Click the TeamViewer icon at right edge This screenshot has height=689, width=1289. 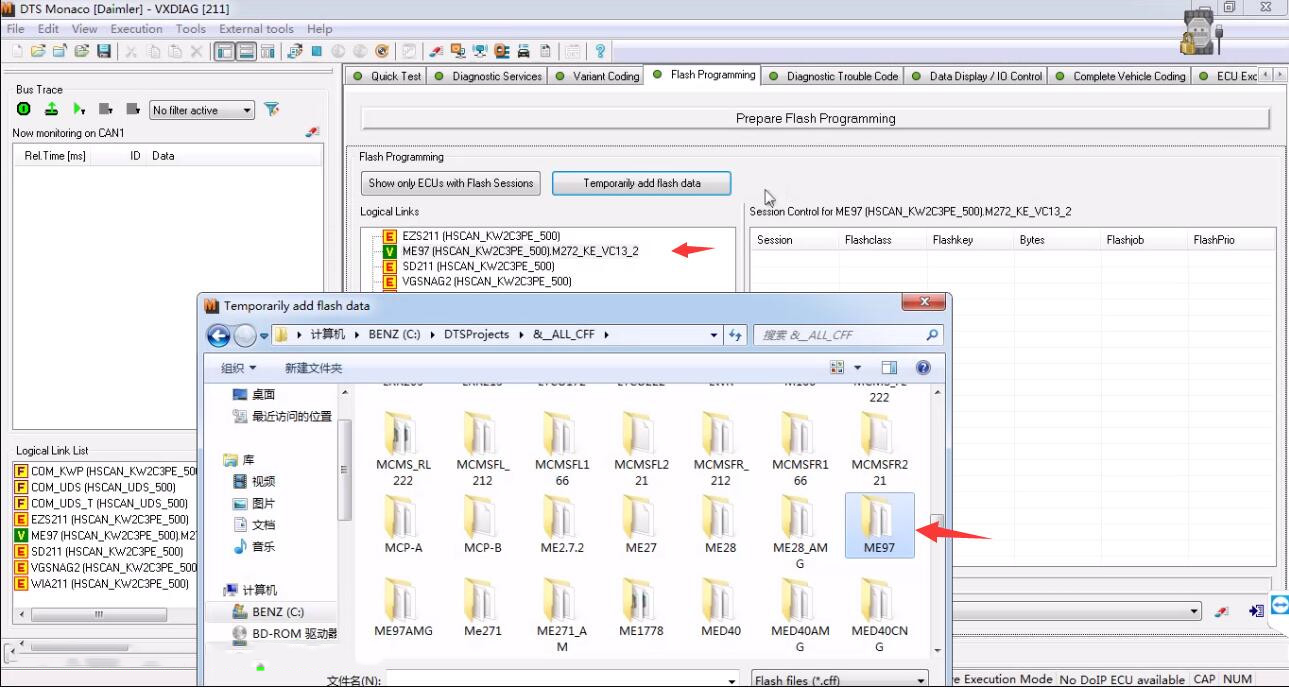coord(1279,605)
